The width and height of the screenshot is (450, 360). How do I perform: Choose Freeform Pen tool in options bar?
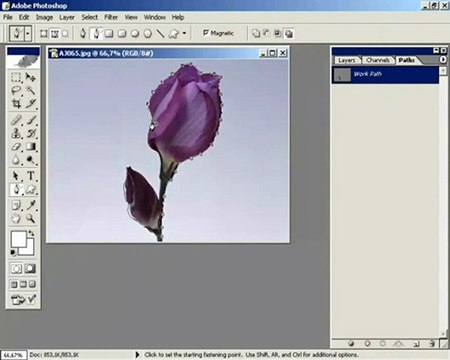(96, 33)
